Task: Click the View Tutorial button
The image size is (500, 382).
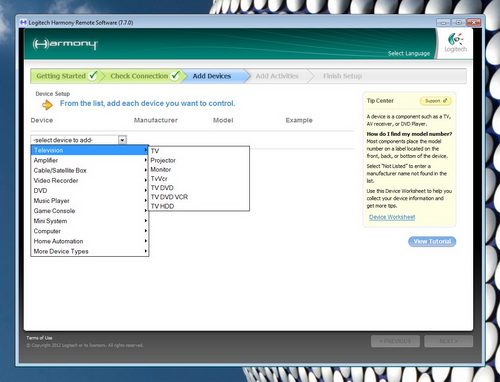Action: coord(432,241)
